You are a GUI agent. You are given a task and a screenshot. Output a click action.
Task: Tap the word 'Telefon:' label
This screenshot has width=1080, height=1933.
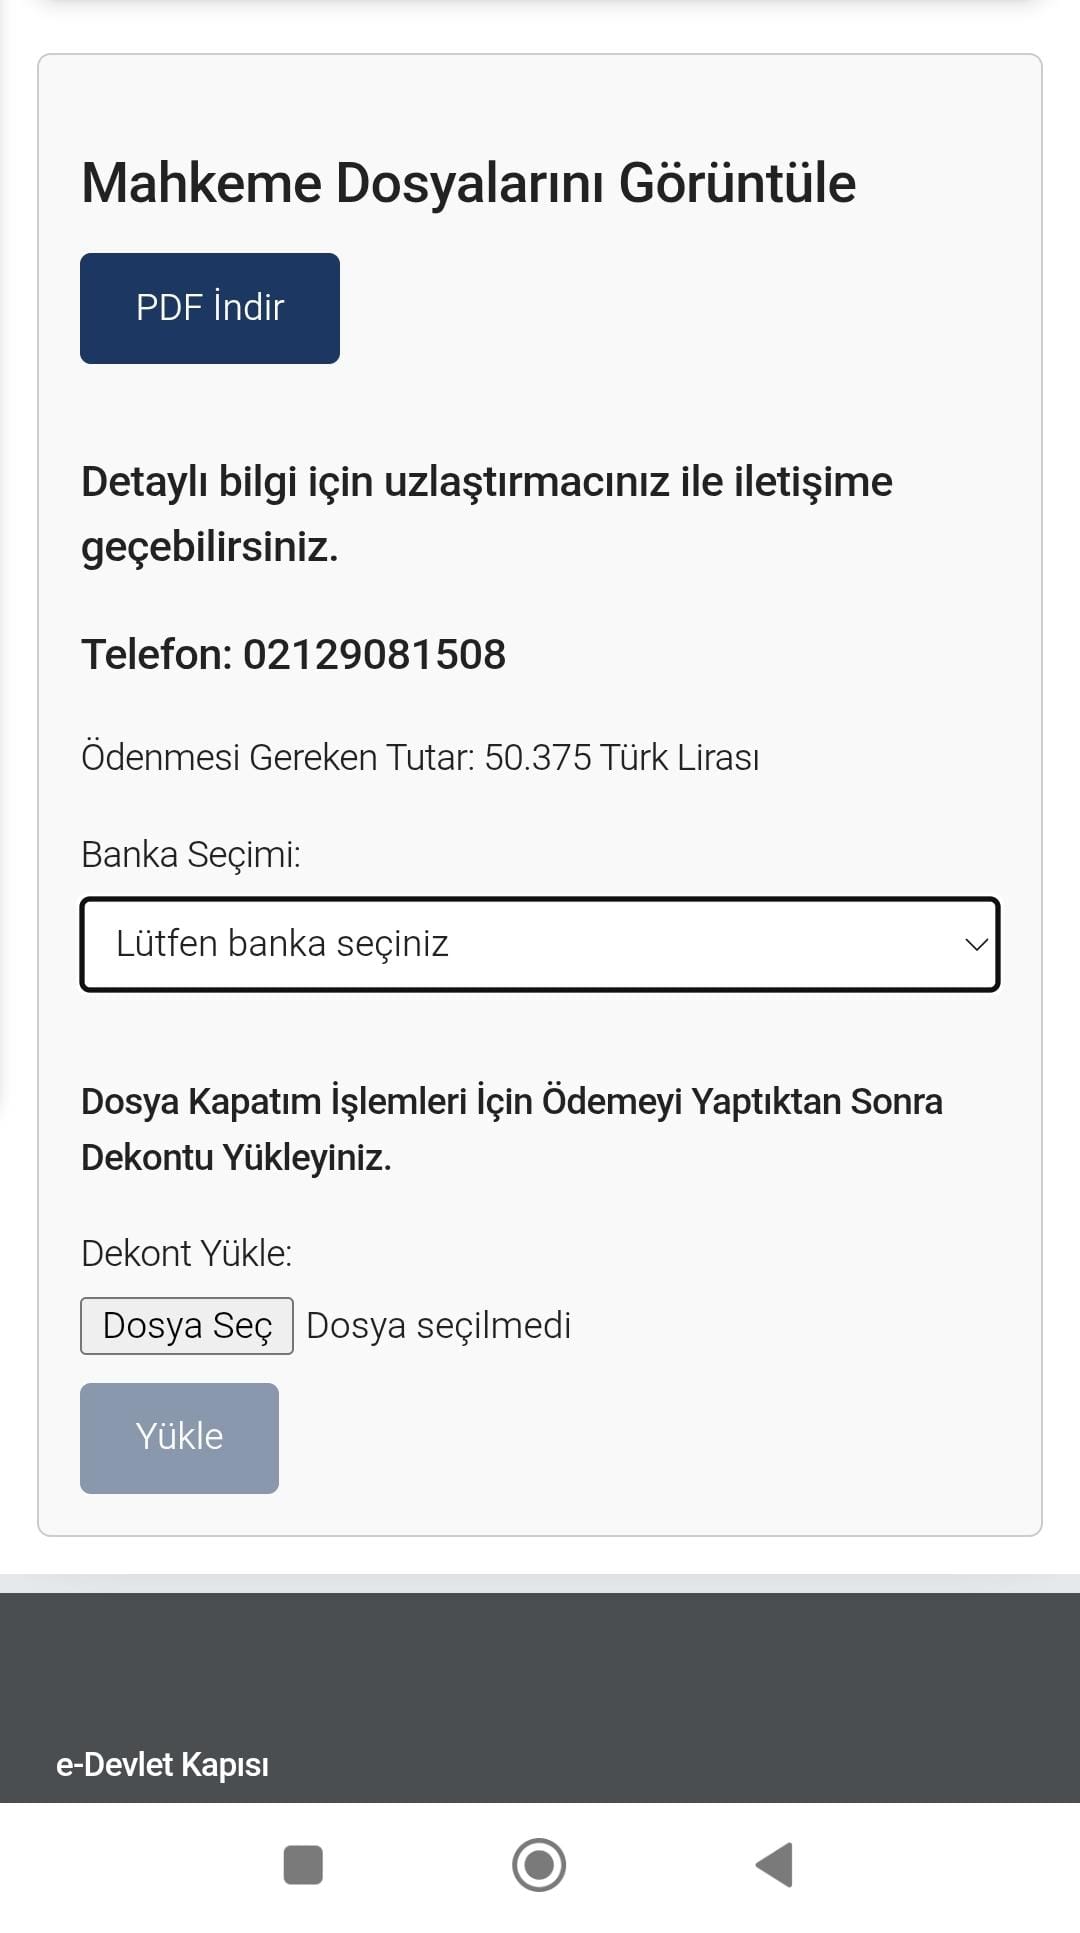(x=156, y=655)
